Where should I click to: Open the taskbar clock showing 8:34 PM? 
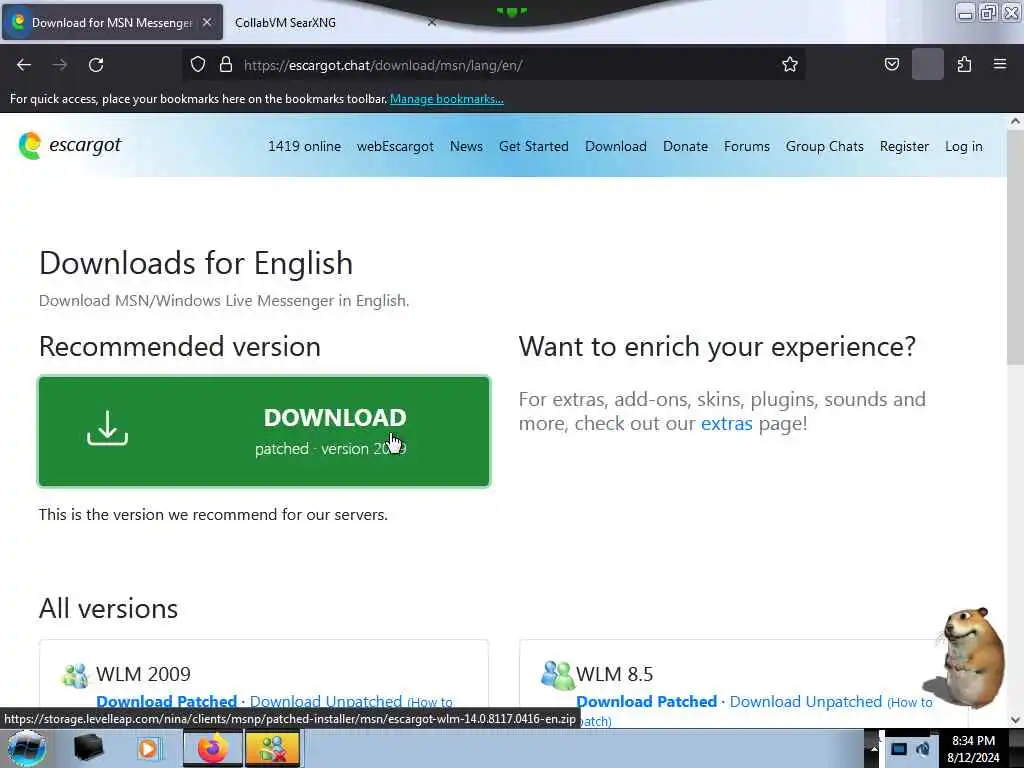973,748
